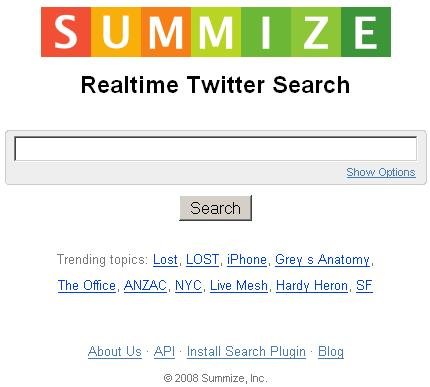Image resolution: width=430 pixels, height=387 pixels.
Task: Go to the Summize Blog
Action: [331, 352]
